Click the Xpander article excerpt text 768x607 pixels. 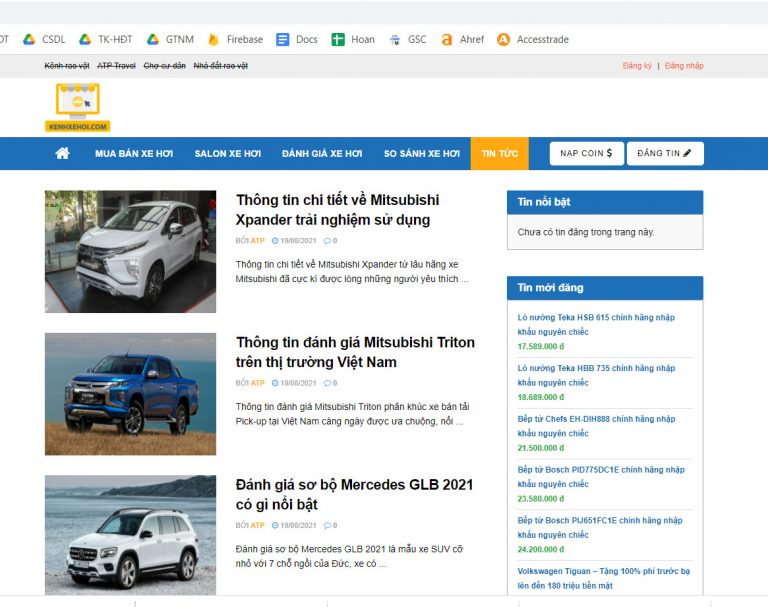tap(352, 271)
